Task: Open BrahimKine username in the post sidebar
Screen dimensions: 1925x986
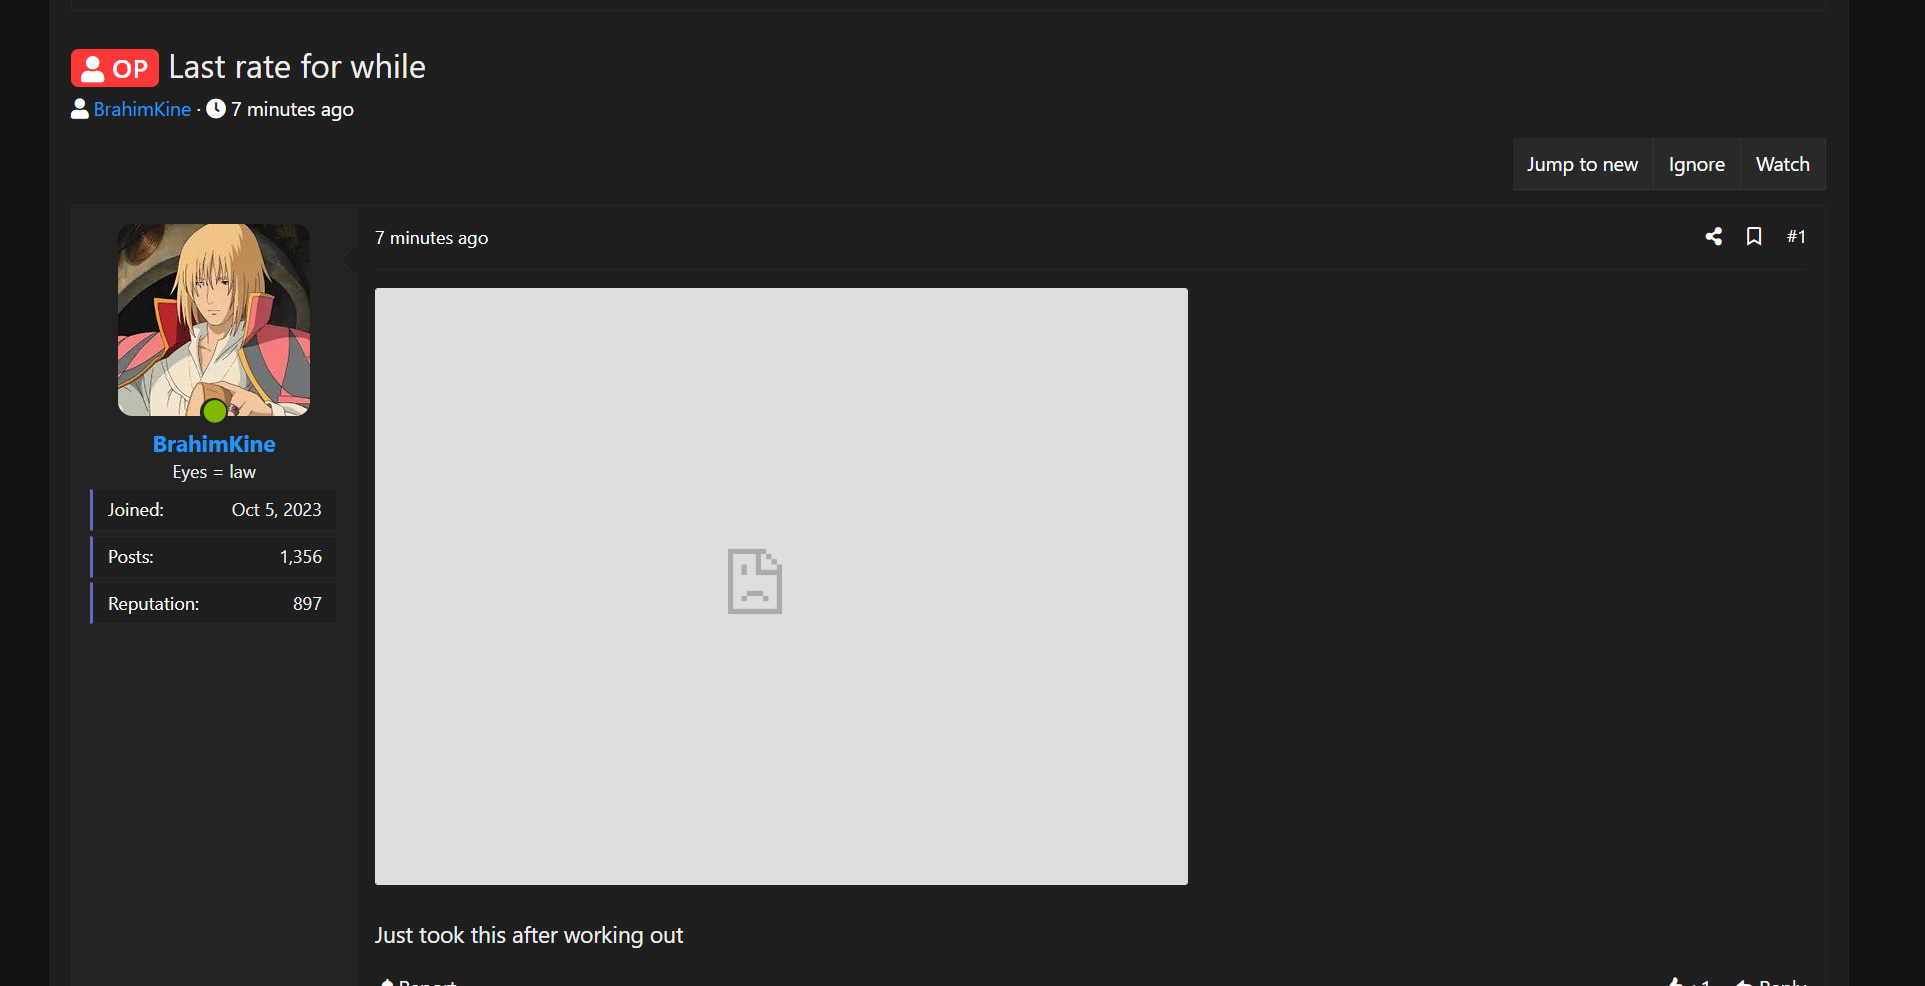Action: point(214,444)
